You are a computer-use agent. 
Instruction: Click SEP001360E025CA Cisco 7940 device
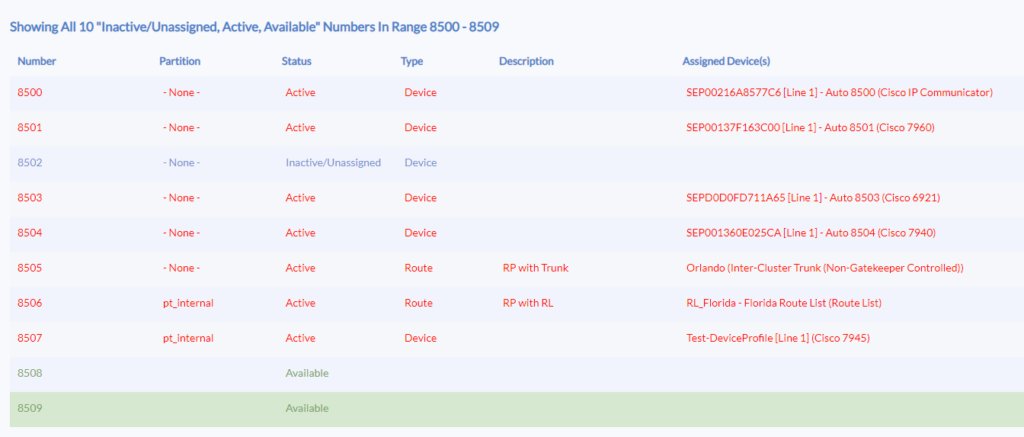(812, 233)
